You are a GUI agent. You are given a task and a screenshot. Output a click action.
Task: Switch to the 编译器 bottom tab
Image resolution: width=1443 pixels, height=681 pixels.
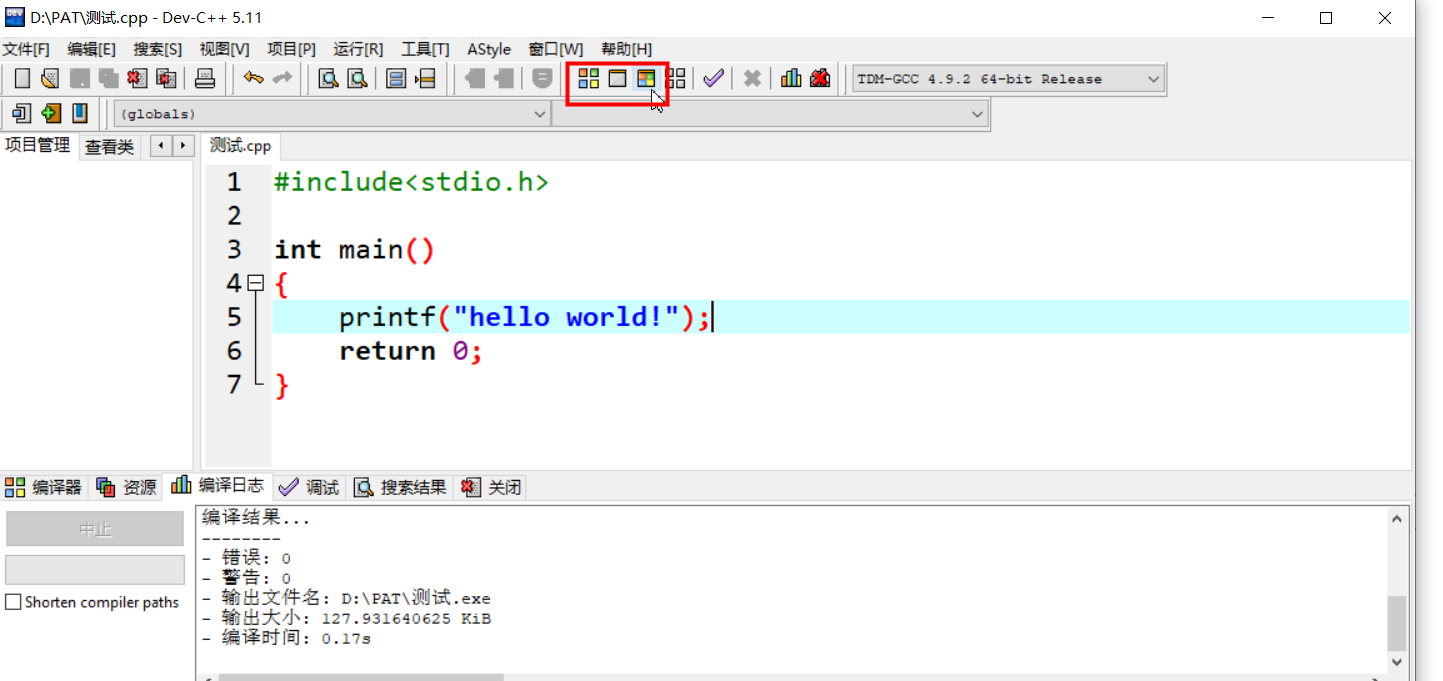(43, 487)
